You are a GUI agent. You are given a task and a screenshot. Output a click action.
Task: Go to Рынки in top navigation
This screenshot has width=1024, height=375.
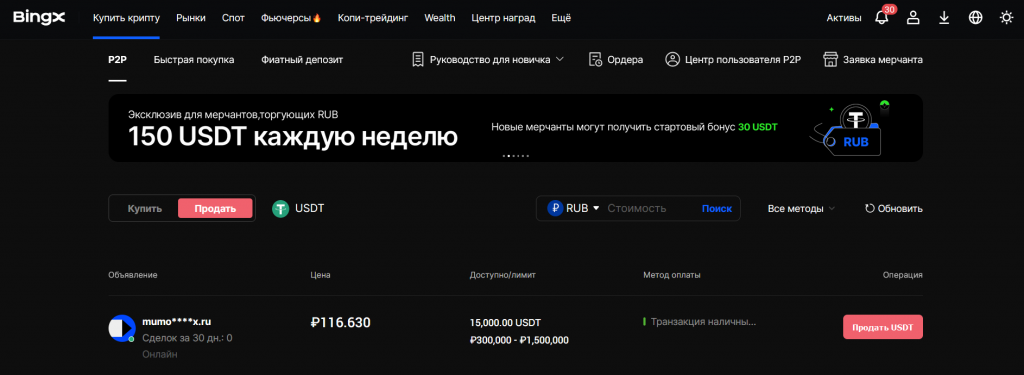pos(191,18)
